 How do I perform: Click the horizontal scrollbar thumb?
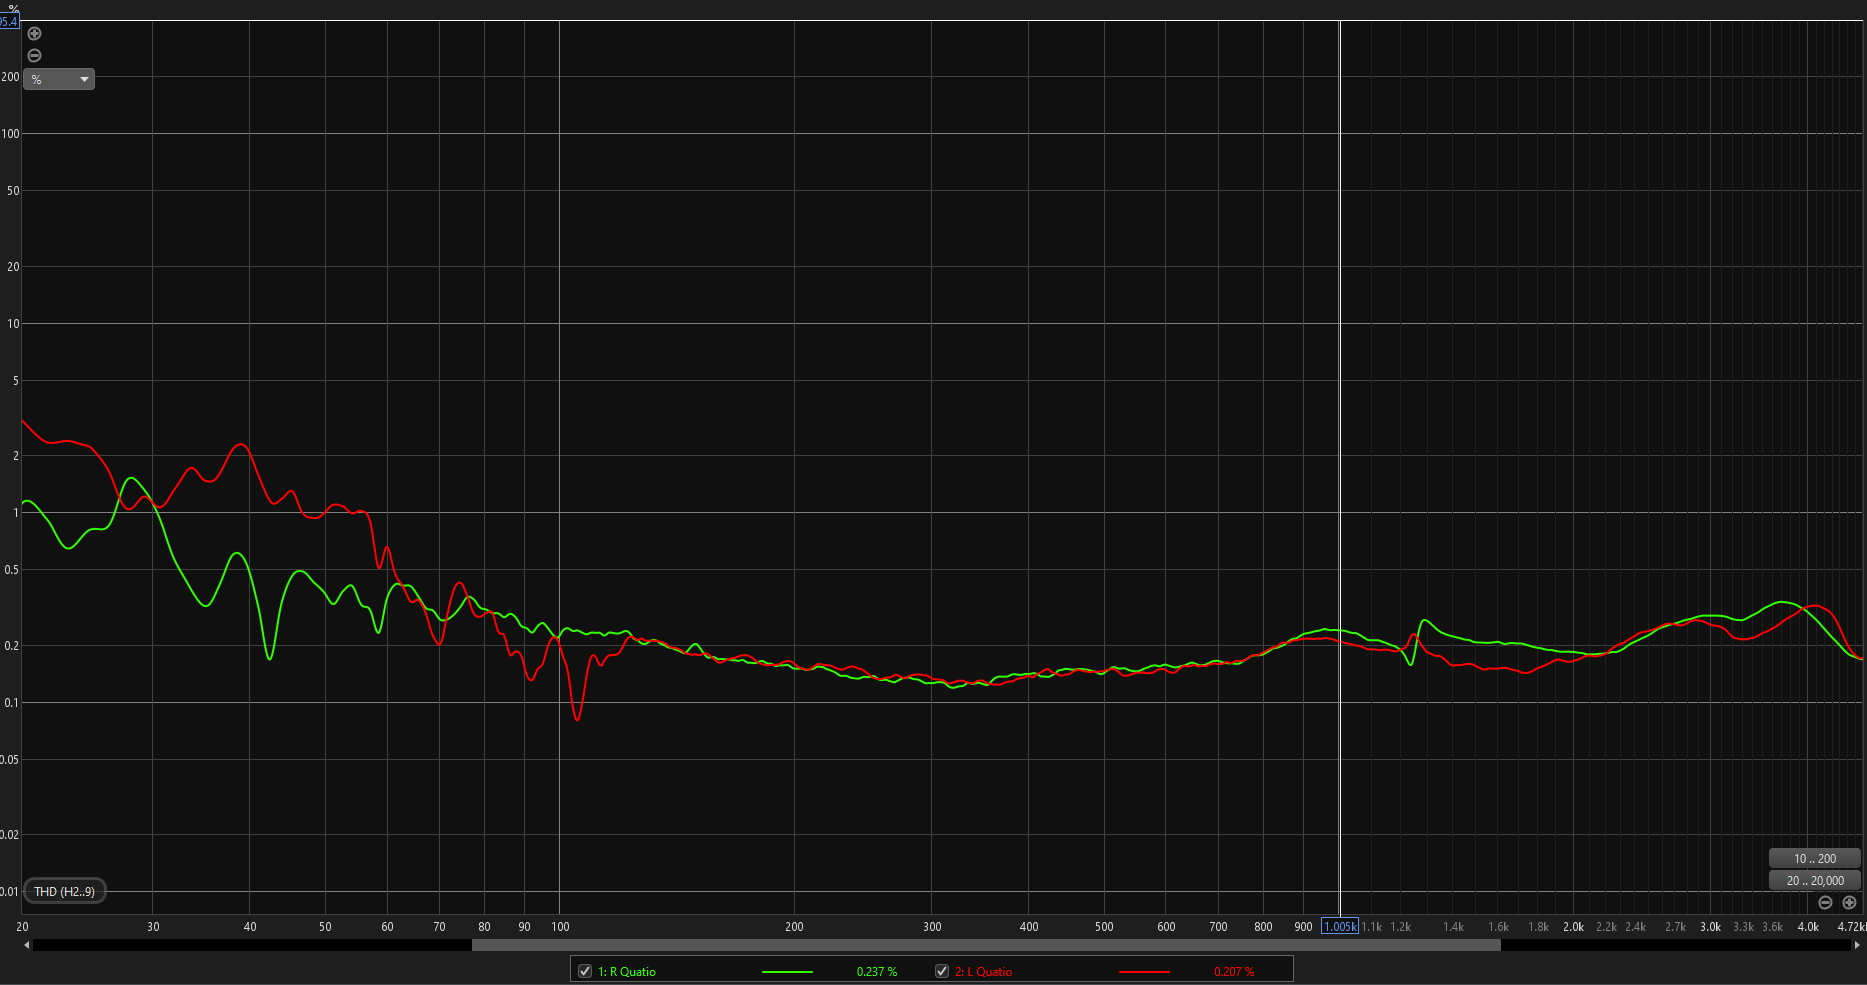pyautogui.click(x=986, y=945)
